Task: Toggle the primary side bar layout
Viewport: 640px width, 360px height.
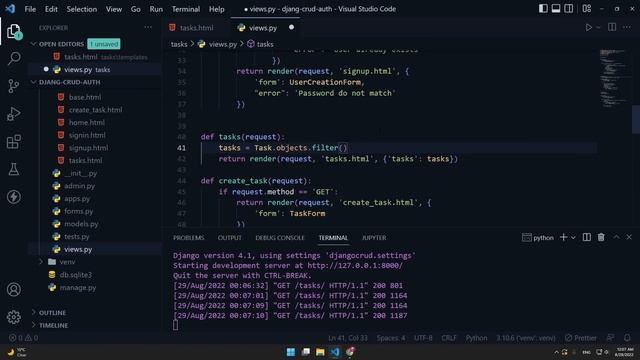Action: click(x=543, y=9)
